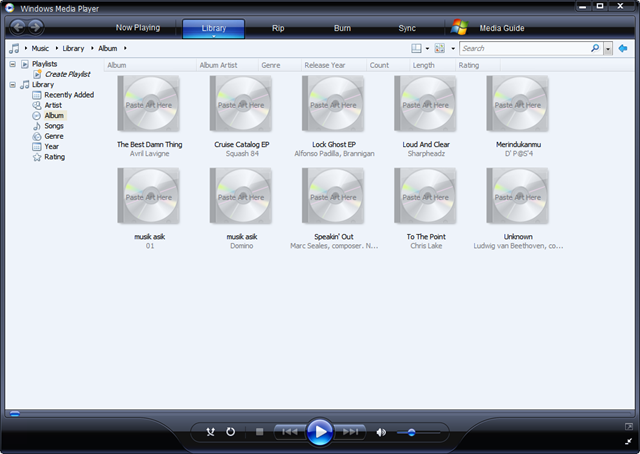
Task: Switch to compact mode icon at bottom right
Action: pyautogui.click(x=629, y=441)
